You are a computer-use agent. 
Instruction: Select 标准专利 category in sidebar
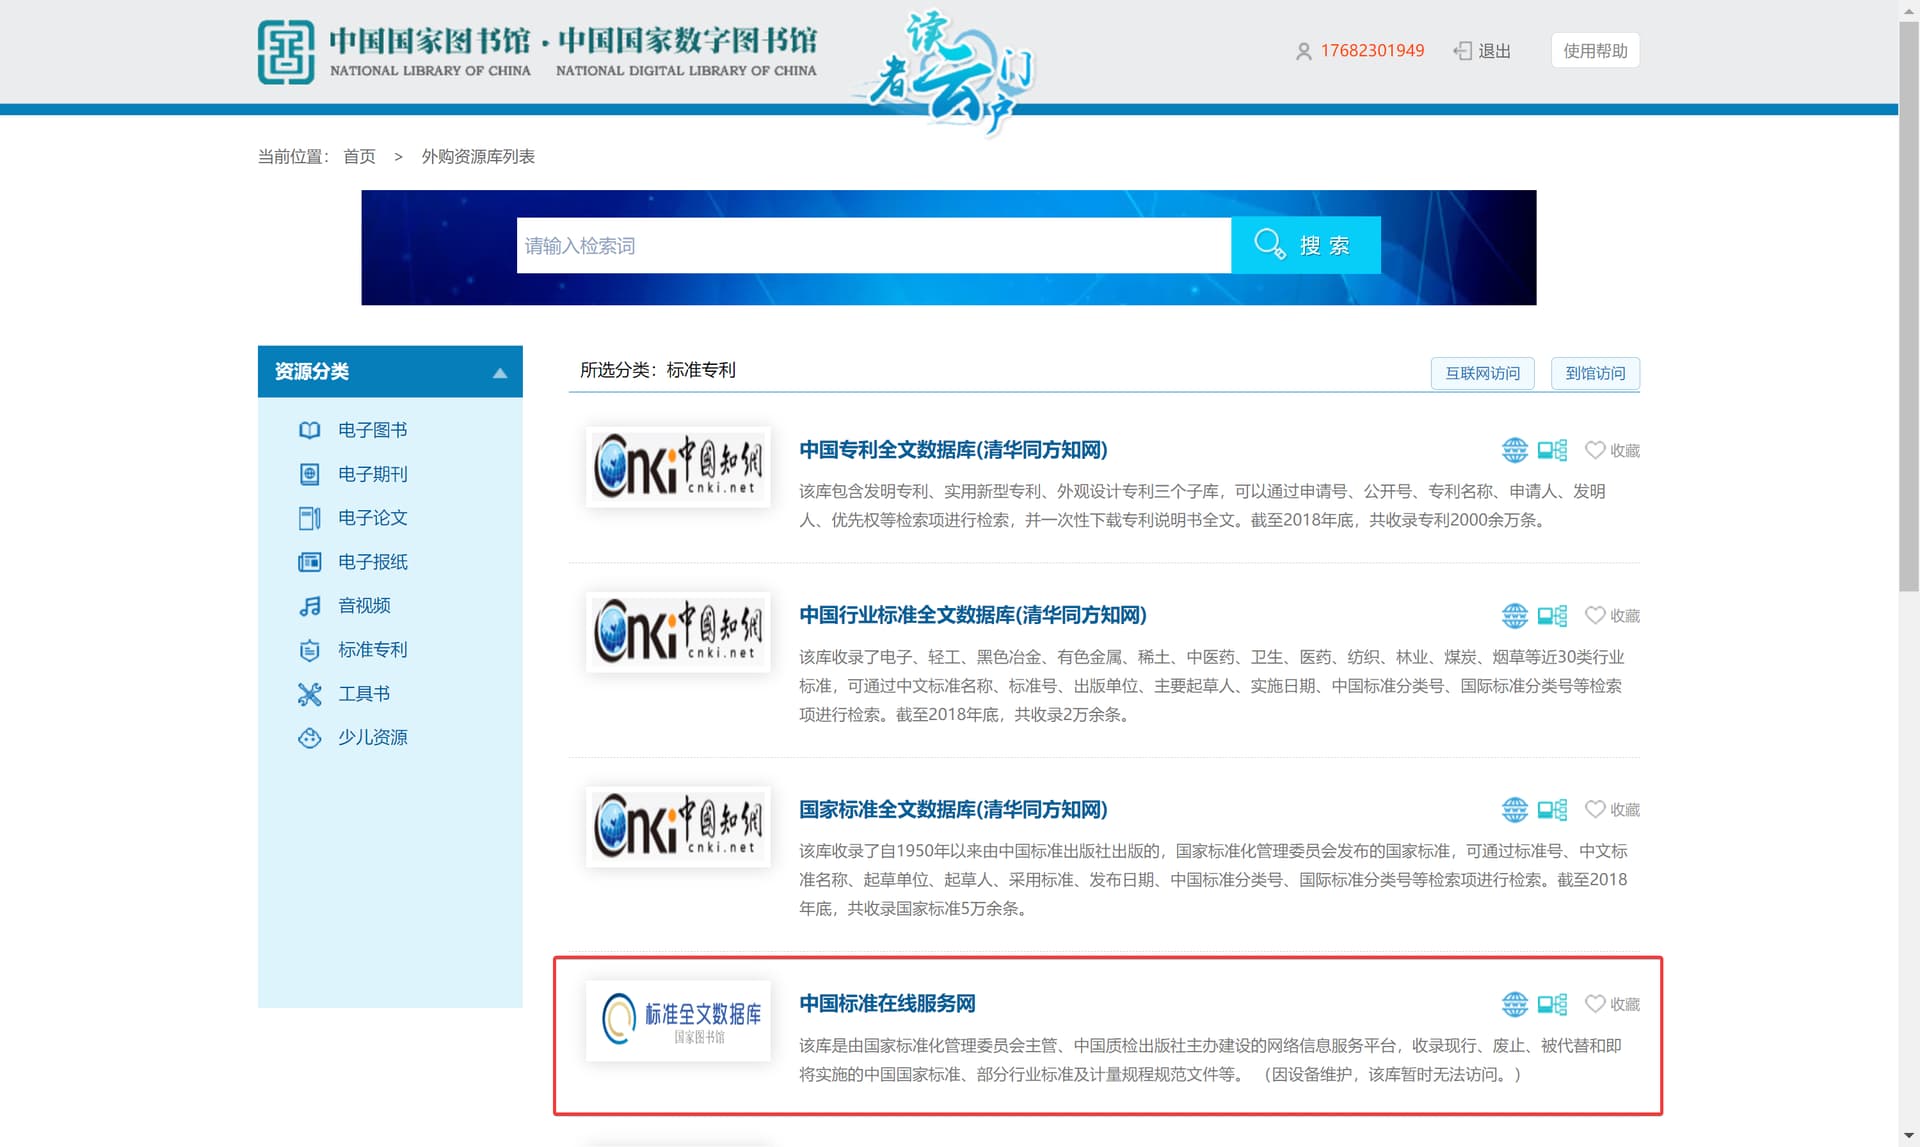pyautogui.click(x=372, y=650)
